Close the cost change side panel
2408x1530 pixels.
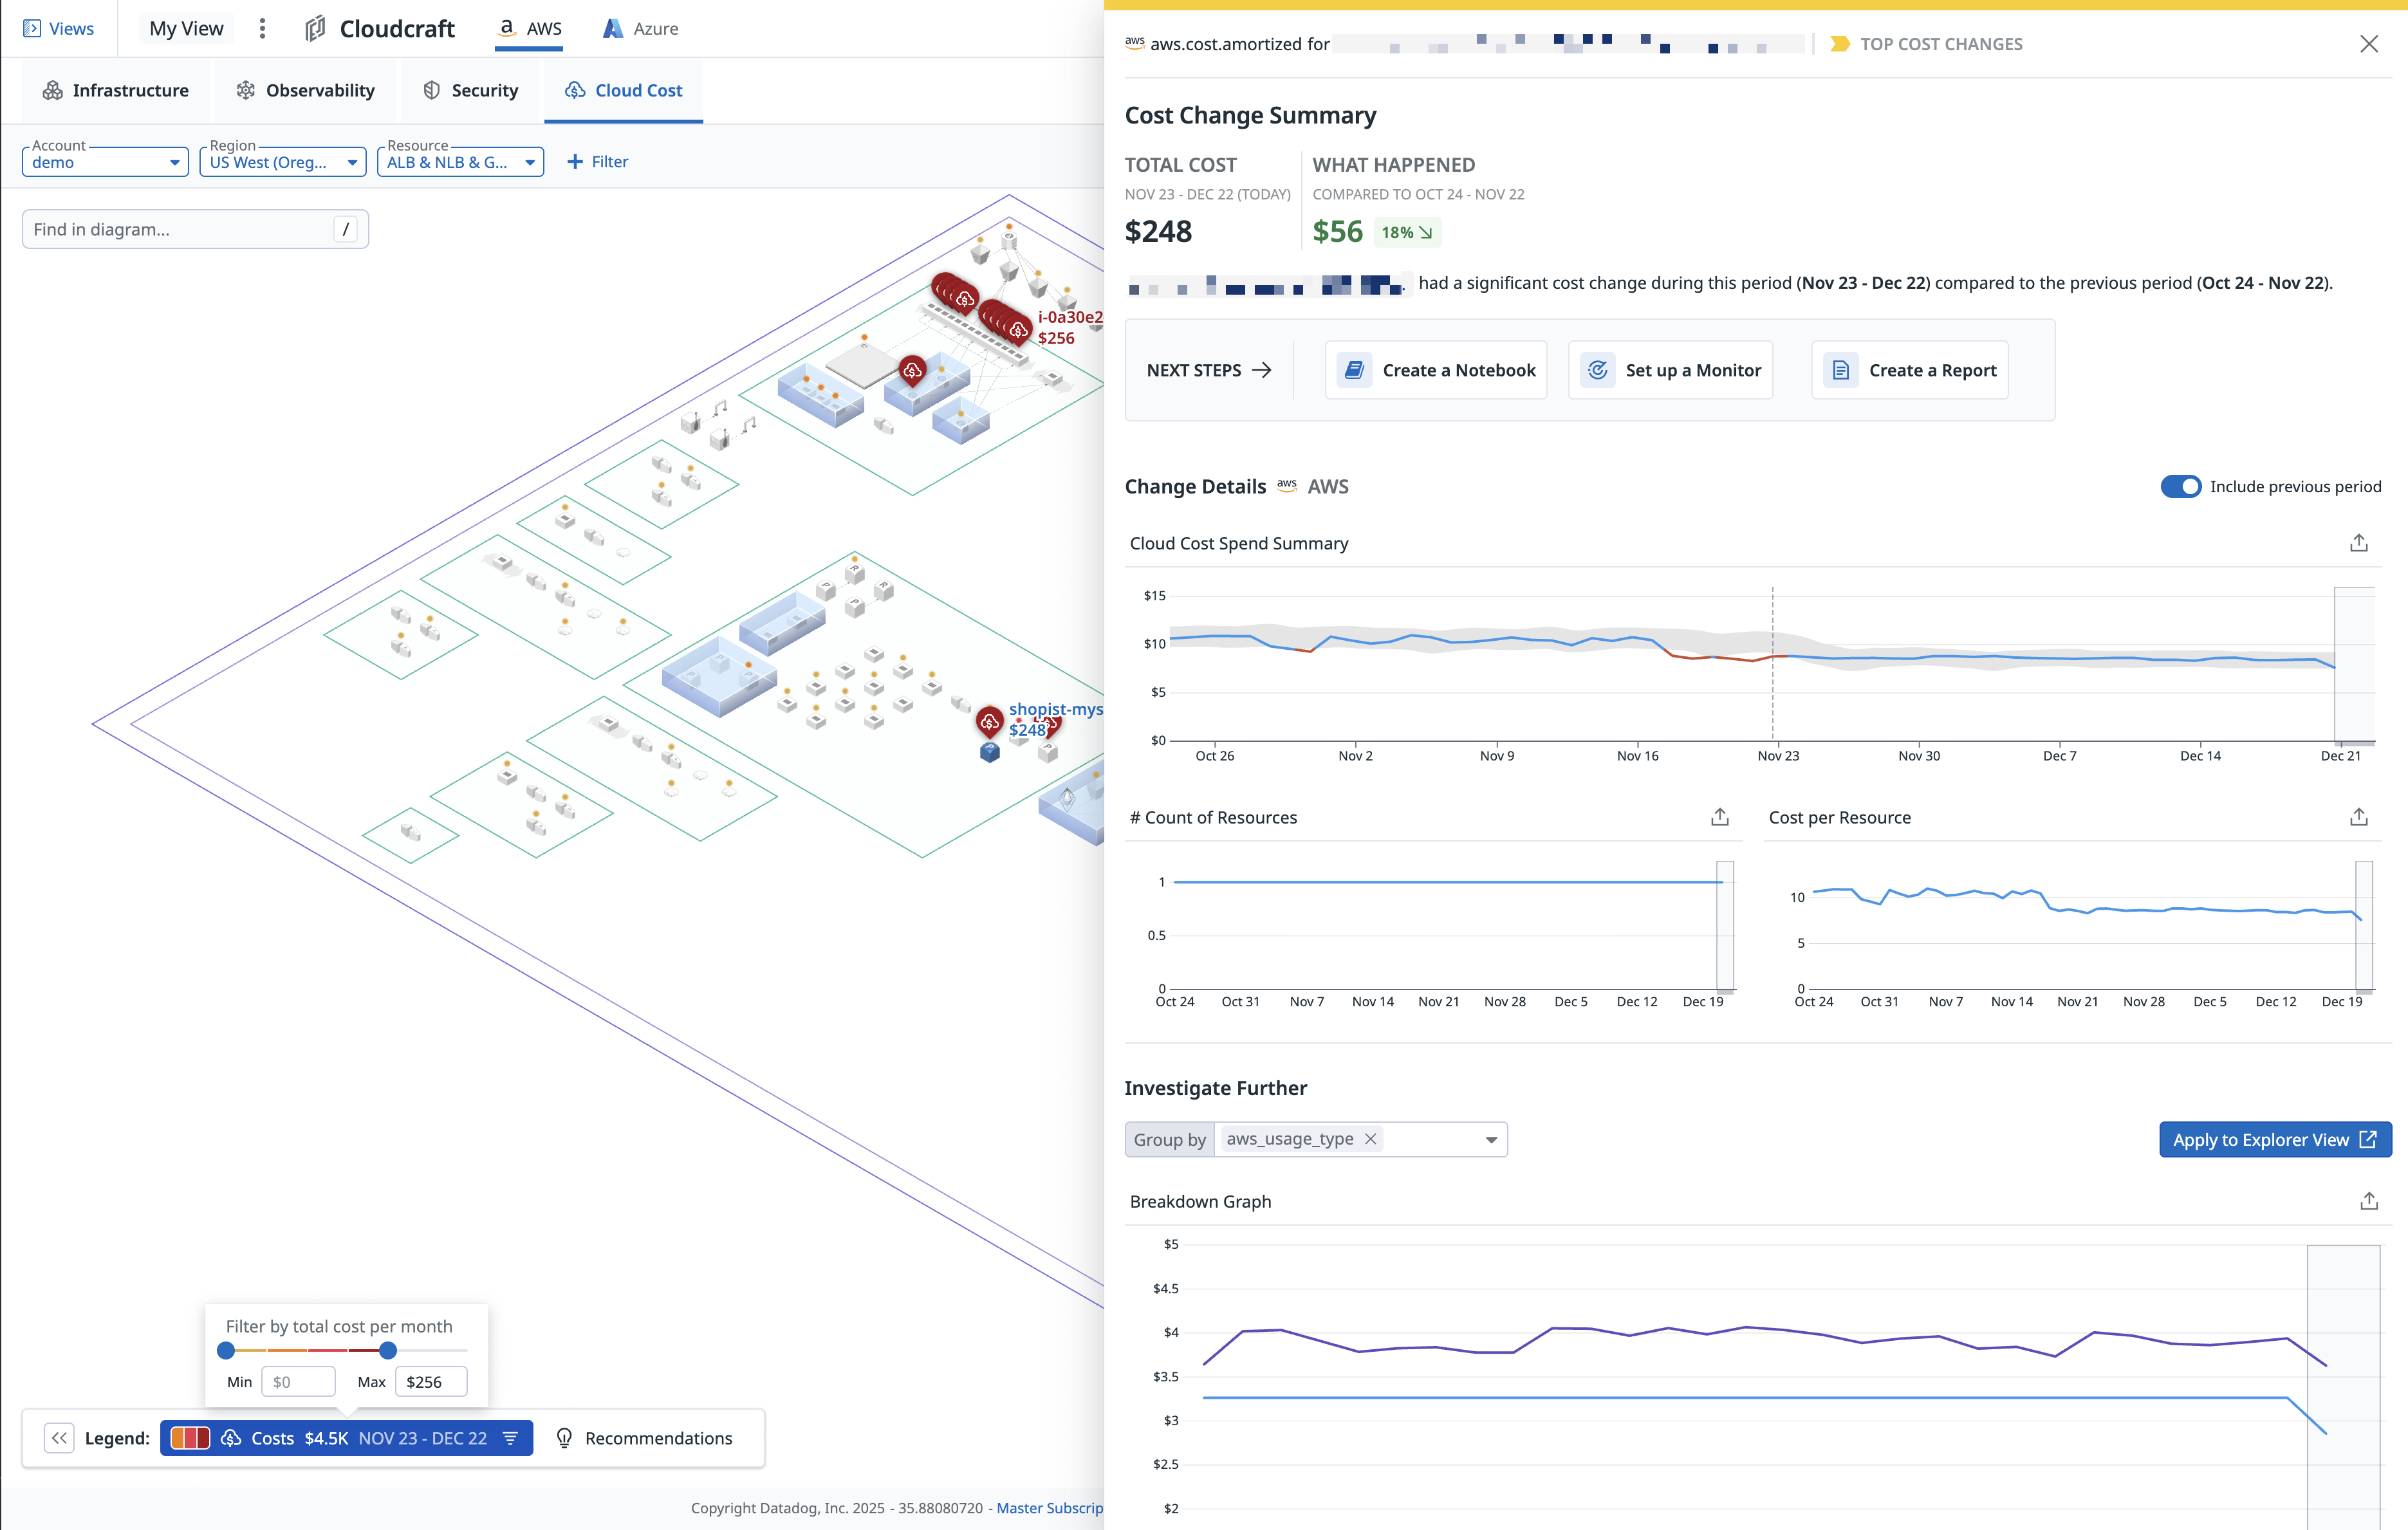click(2368, 44)
